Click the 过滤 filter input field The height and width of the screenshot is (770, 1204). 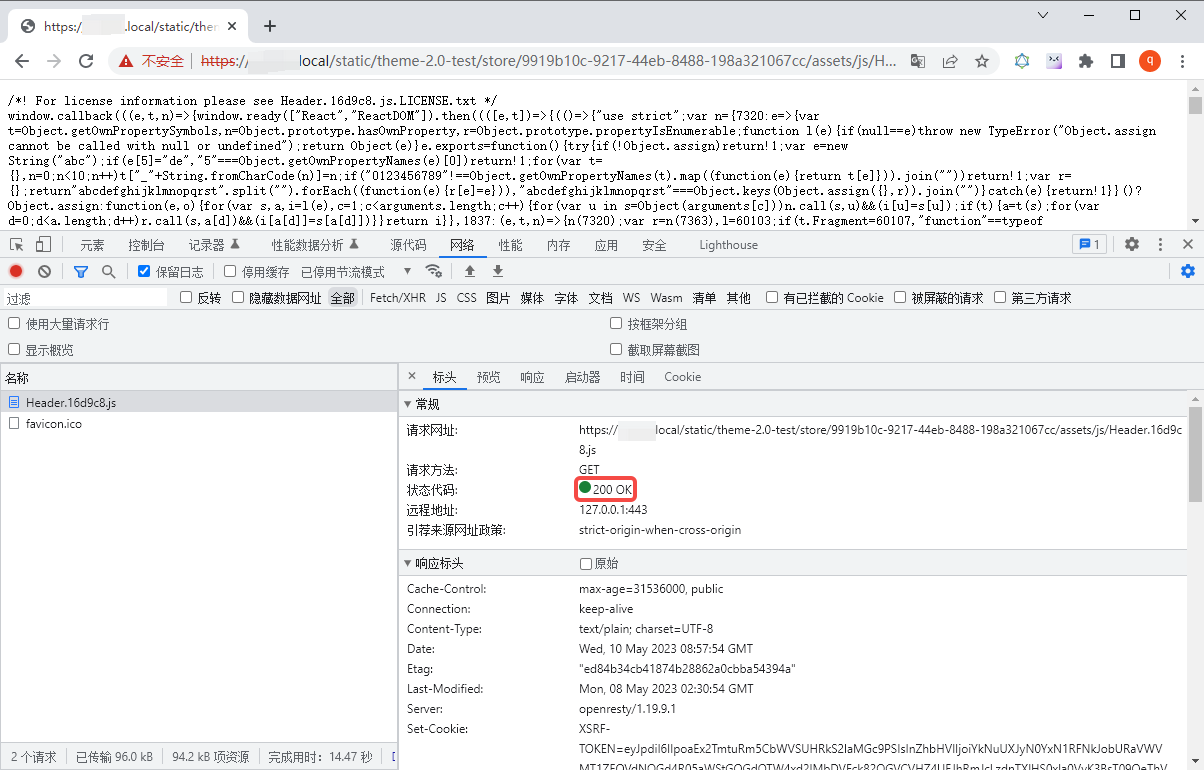[x=85, y=297]
